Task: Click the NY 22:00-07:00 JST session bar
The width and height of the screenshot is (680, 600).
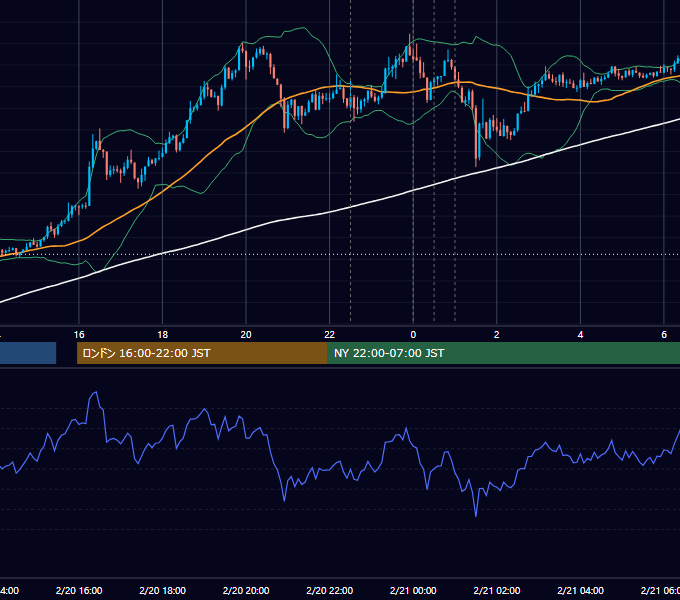Action: (503, 353)
